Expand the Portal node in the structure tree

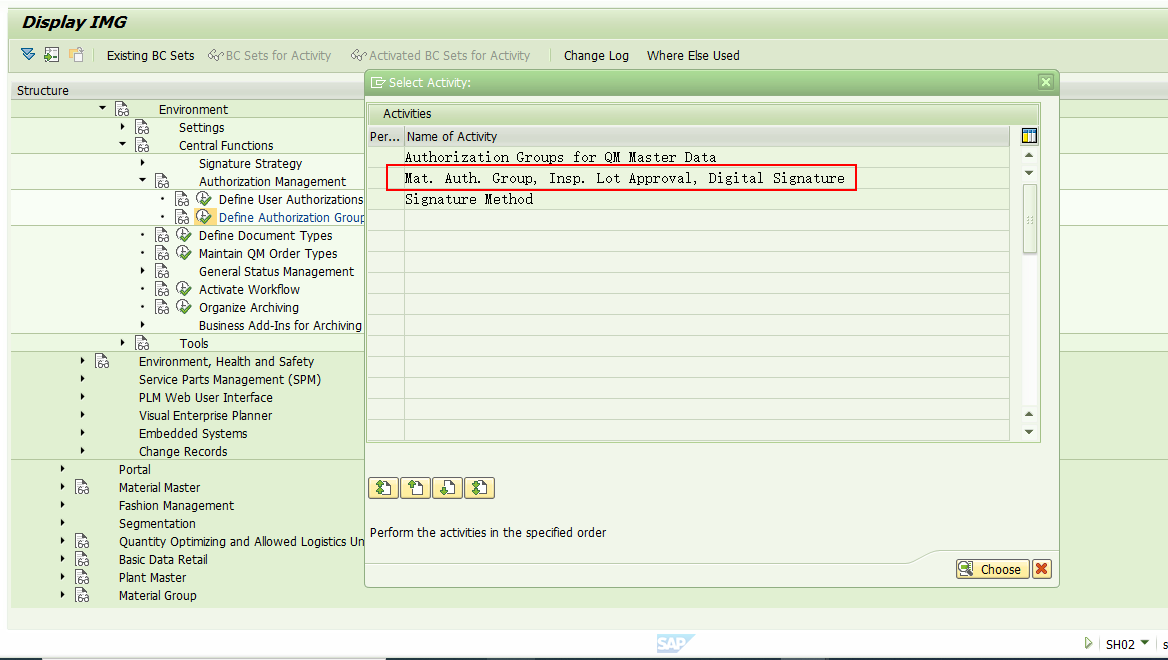(x=62, y=469)
